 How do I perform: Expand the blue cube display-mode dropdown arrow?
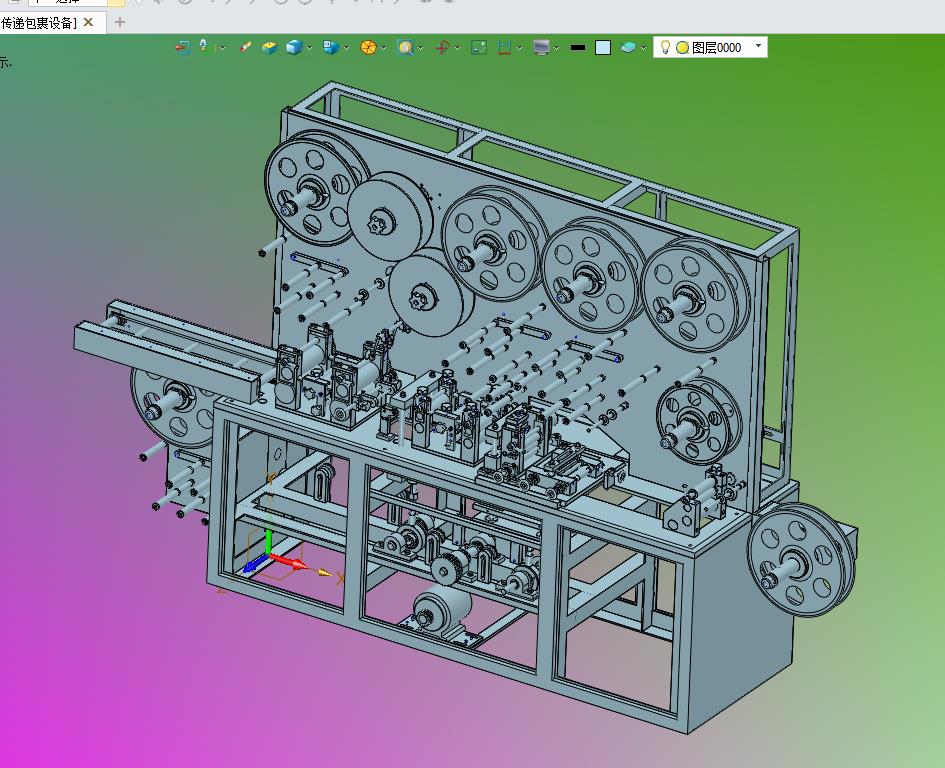309,48
